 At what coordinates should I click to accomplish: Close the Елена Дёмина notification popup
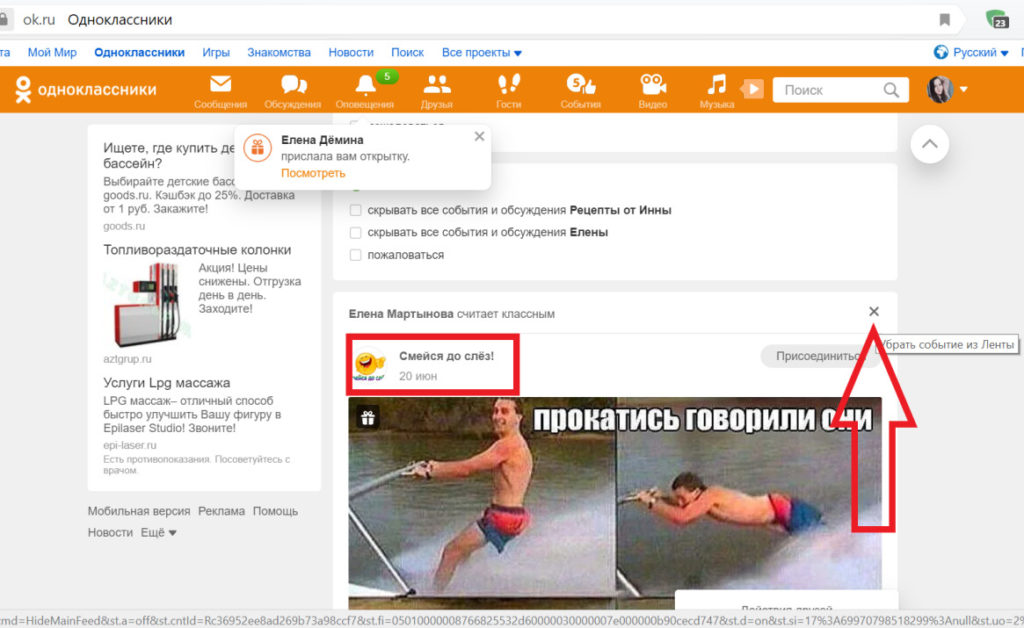pyautogui.click(x=479, y=136)
